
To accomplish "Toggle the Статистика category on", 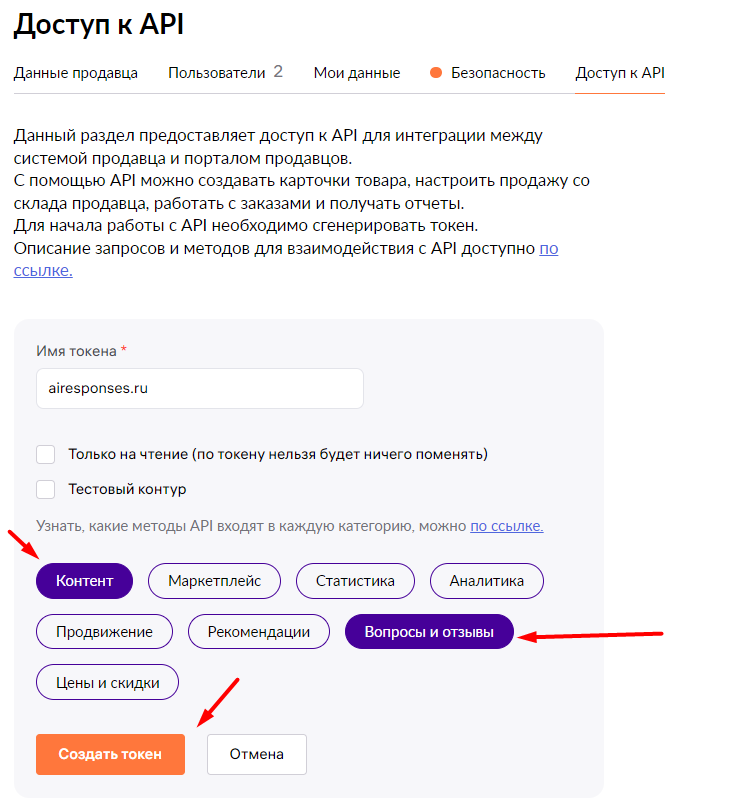I will (x=355, y=581).
